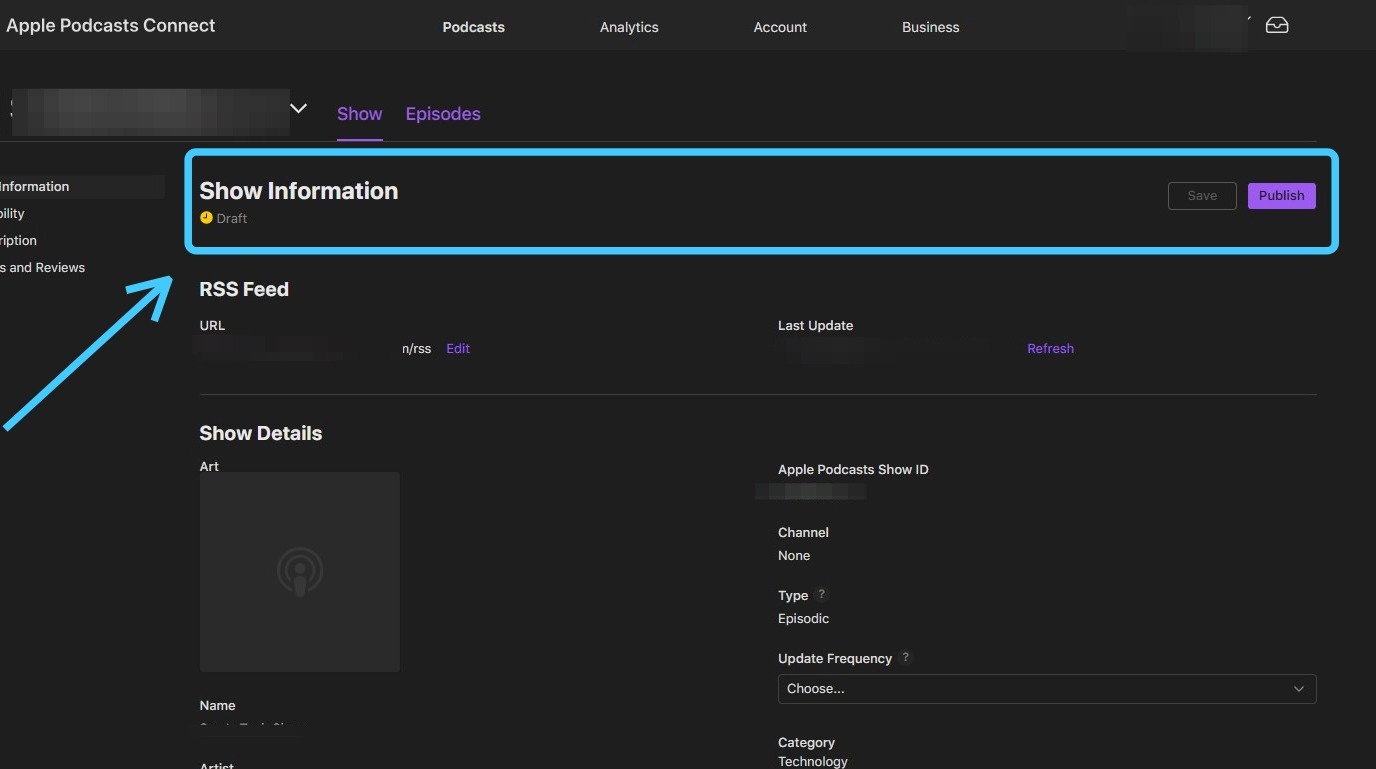
Task: Click the Update Frequency help icon
Action: [x=906, y=658]
